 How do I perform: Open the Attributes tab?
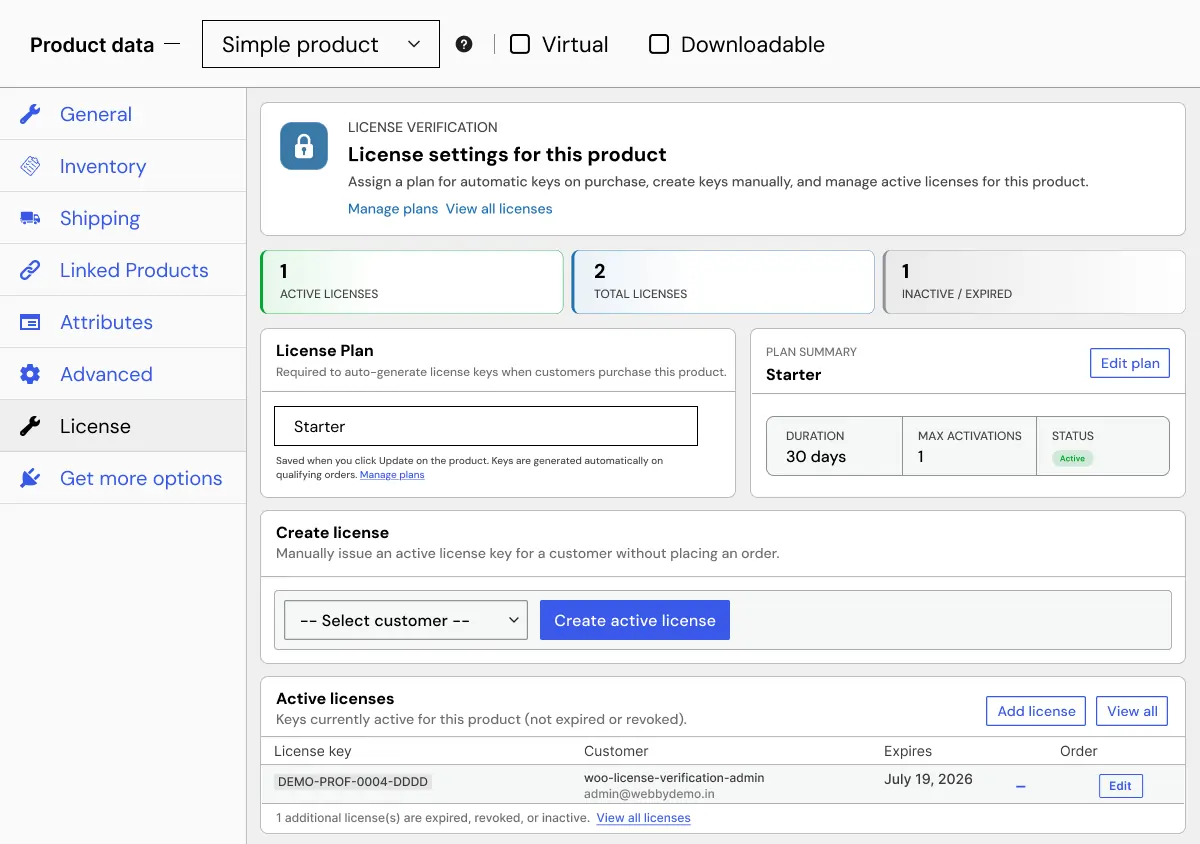click(123, 322)
